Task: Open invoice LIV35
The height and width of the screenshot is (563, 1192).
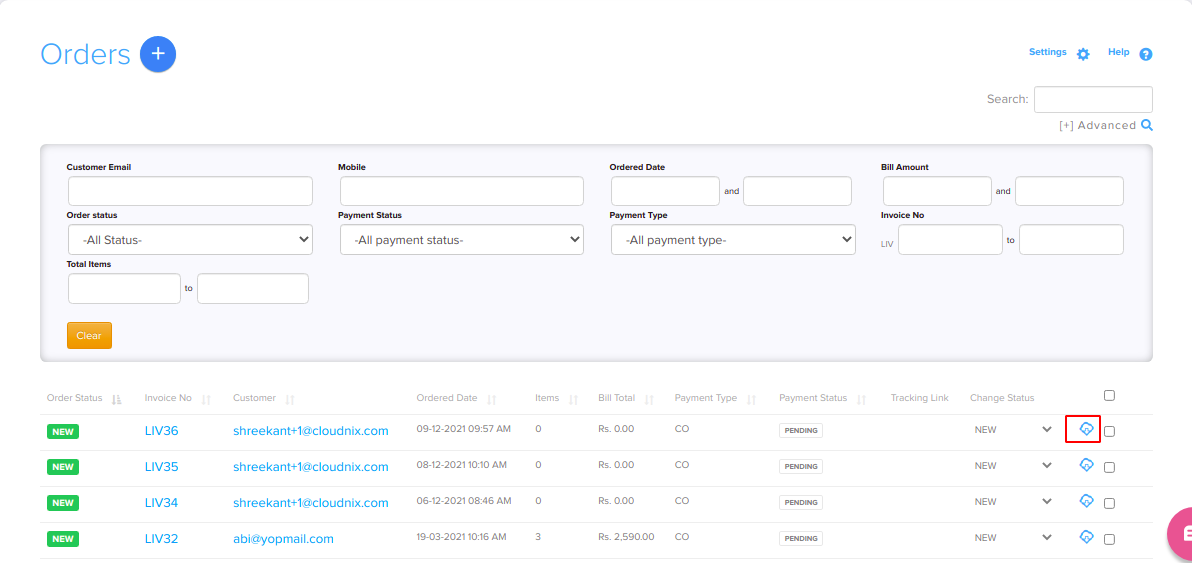Action: [x=161, y=467]
